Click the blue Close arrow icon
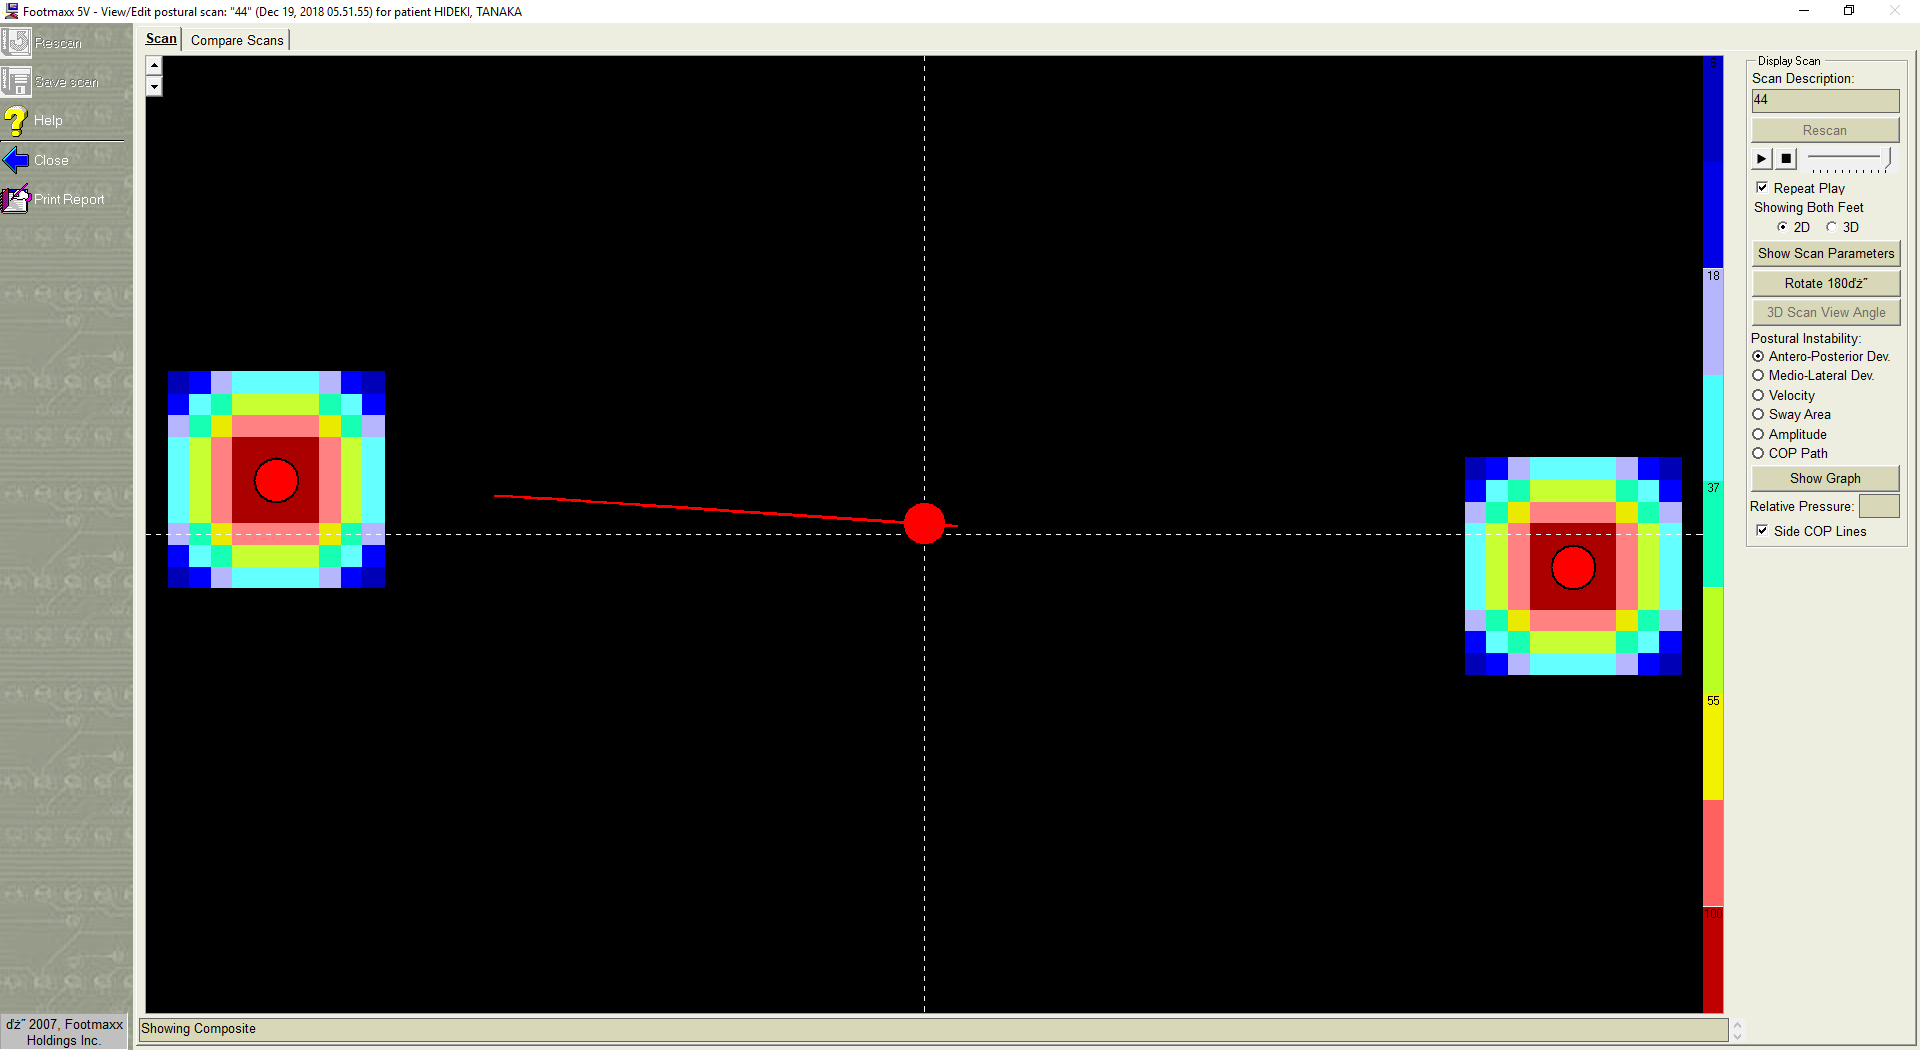The width and height of the screenshot is (1920, 1050). 17,160
